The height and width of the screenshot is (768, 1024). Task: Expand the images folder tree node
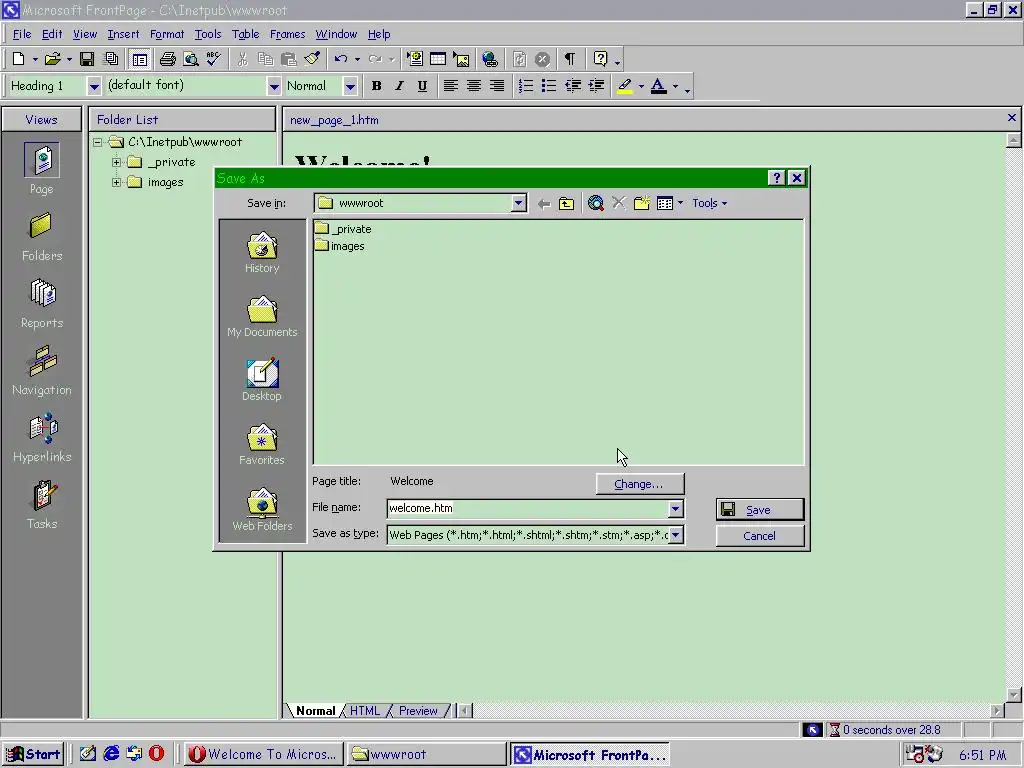[116, 182]
